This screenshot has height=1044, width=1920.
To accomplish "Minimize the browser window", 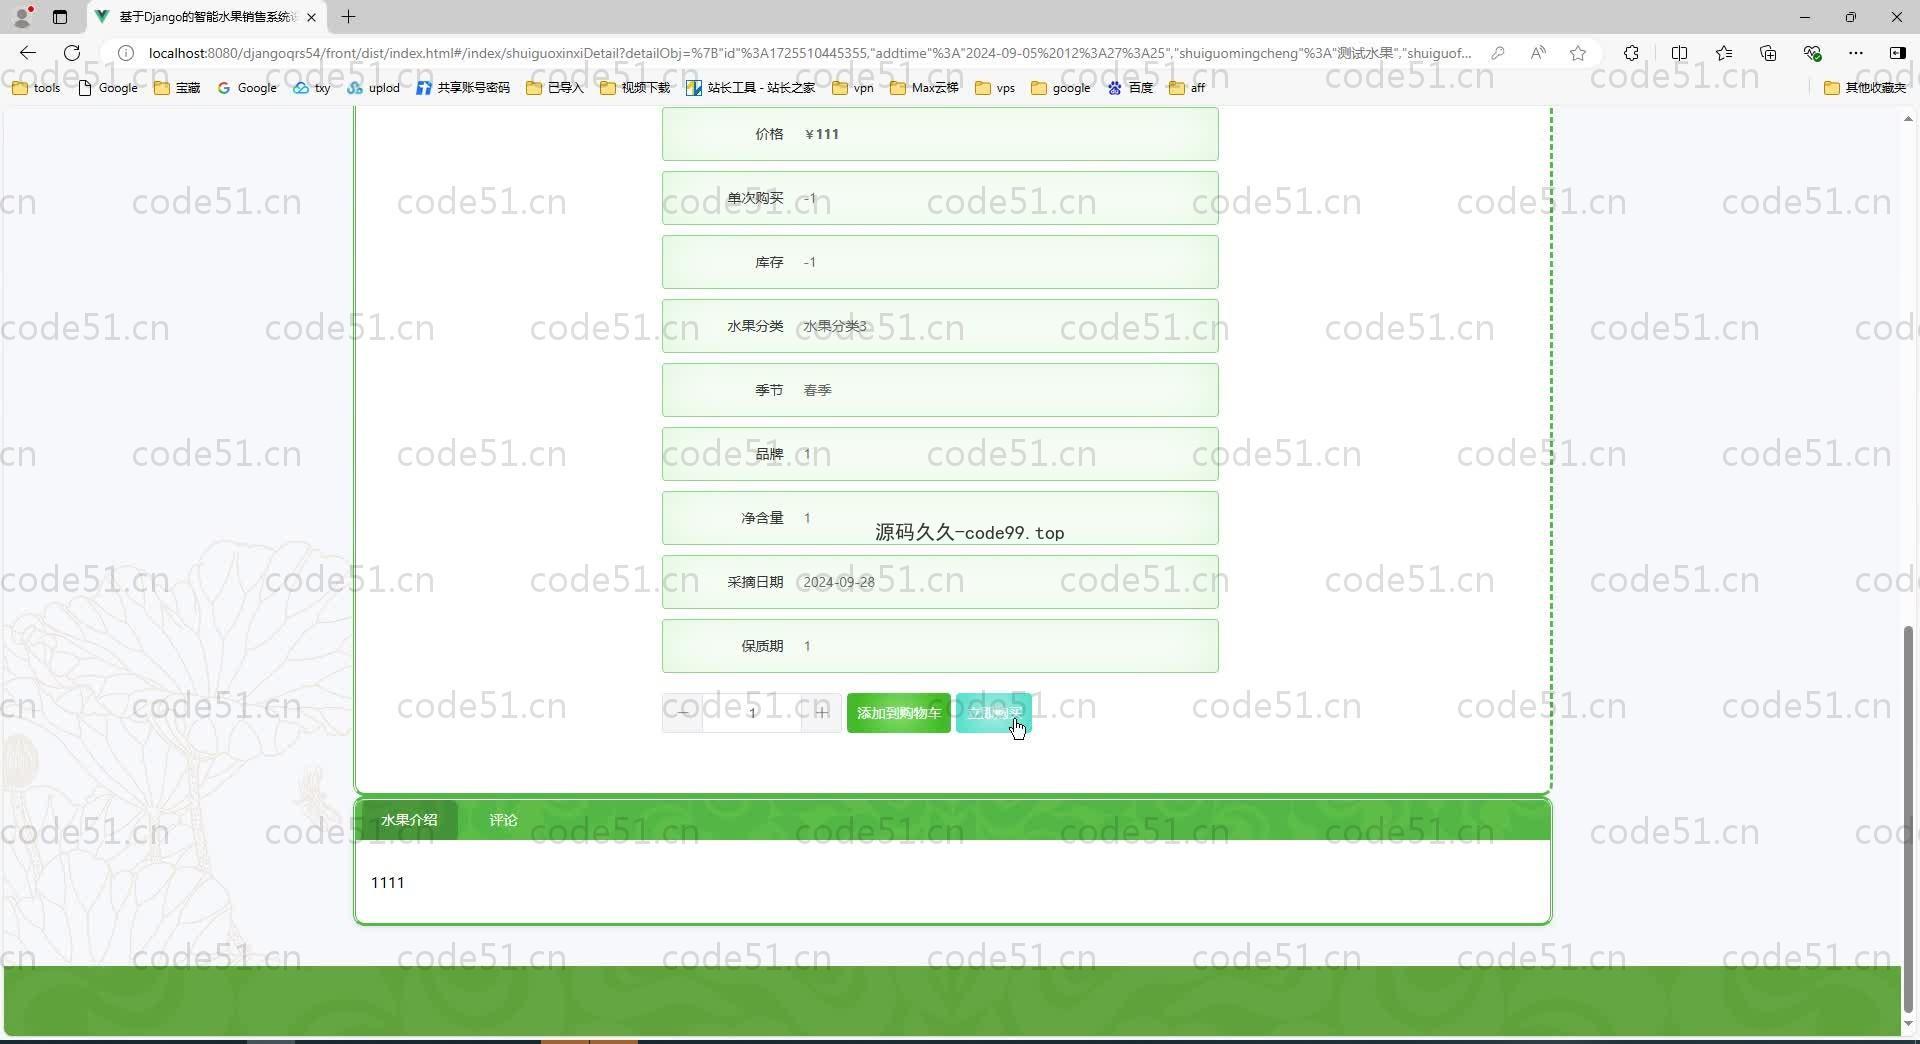I will coord(1805,17).
